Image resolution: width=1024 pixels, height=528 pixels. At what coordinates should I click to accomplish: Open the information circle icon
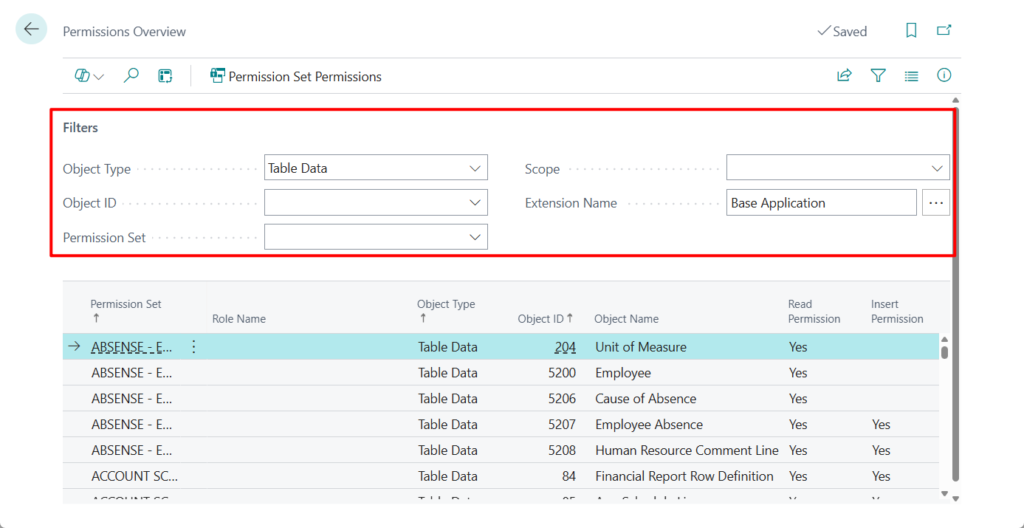944,76
